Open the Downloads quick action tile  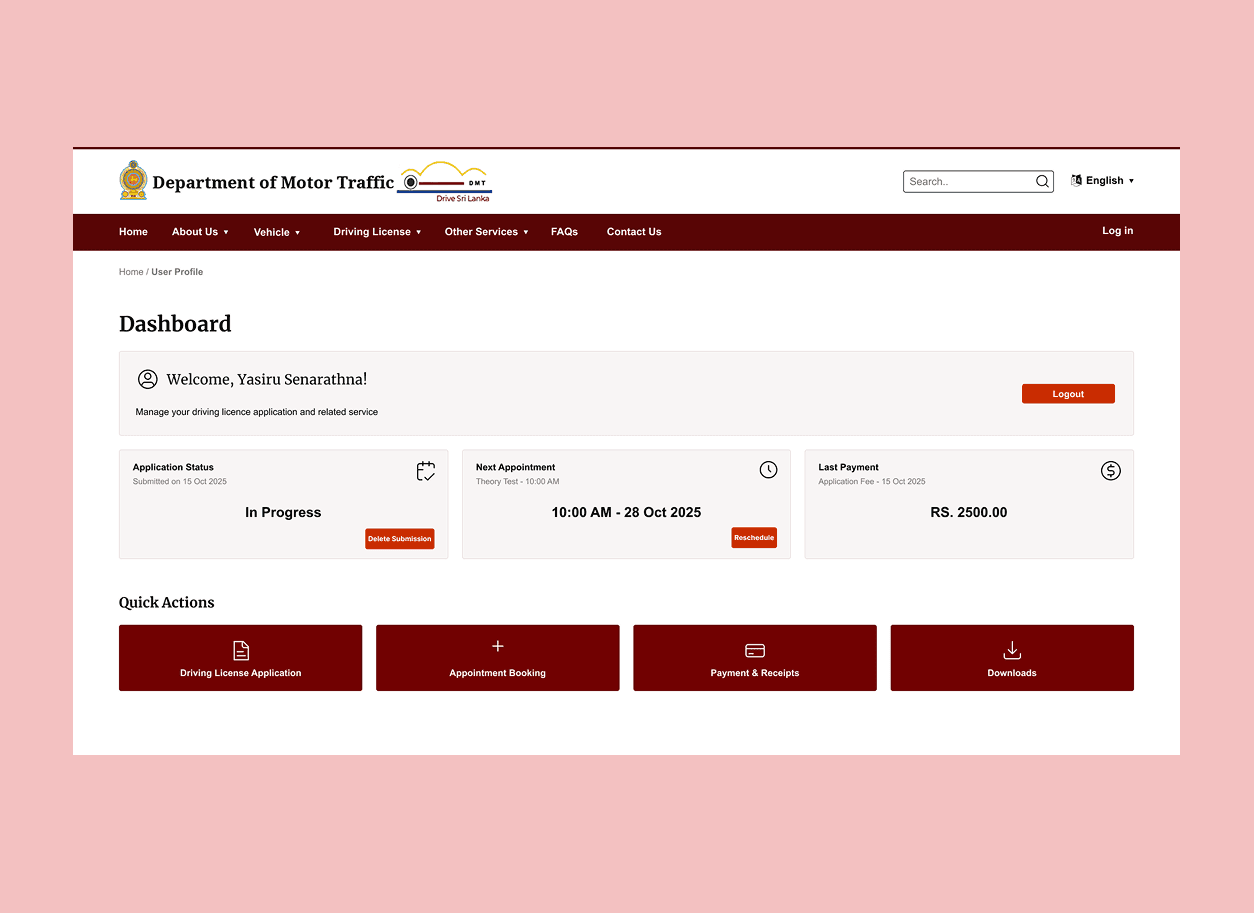pos(1011,658)
